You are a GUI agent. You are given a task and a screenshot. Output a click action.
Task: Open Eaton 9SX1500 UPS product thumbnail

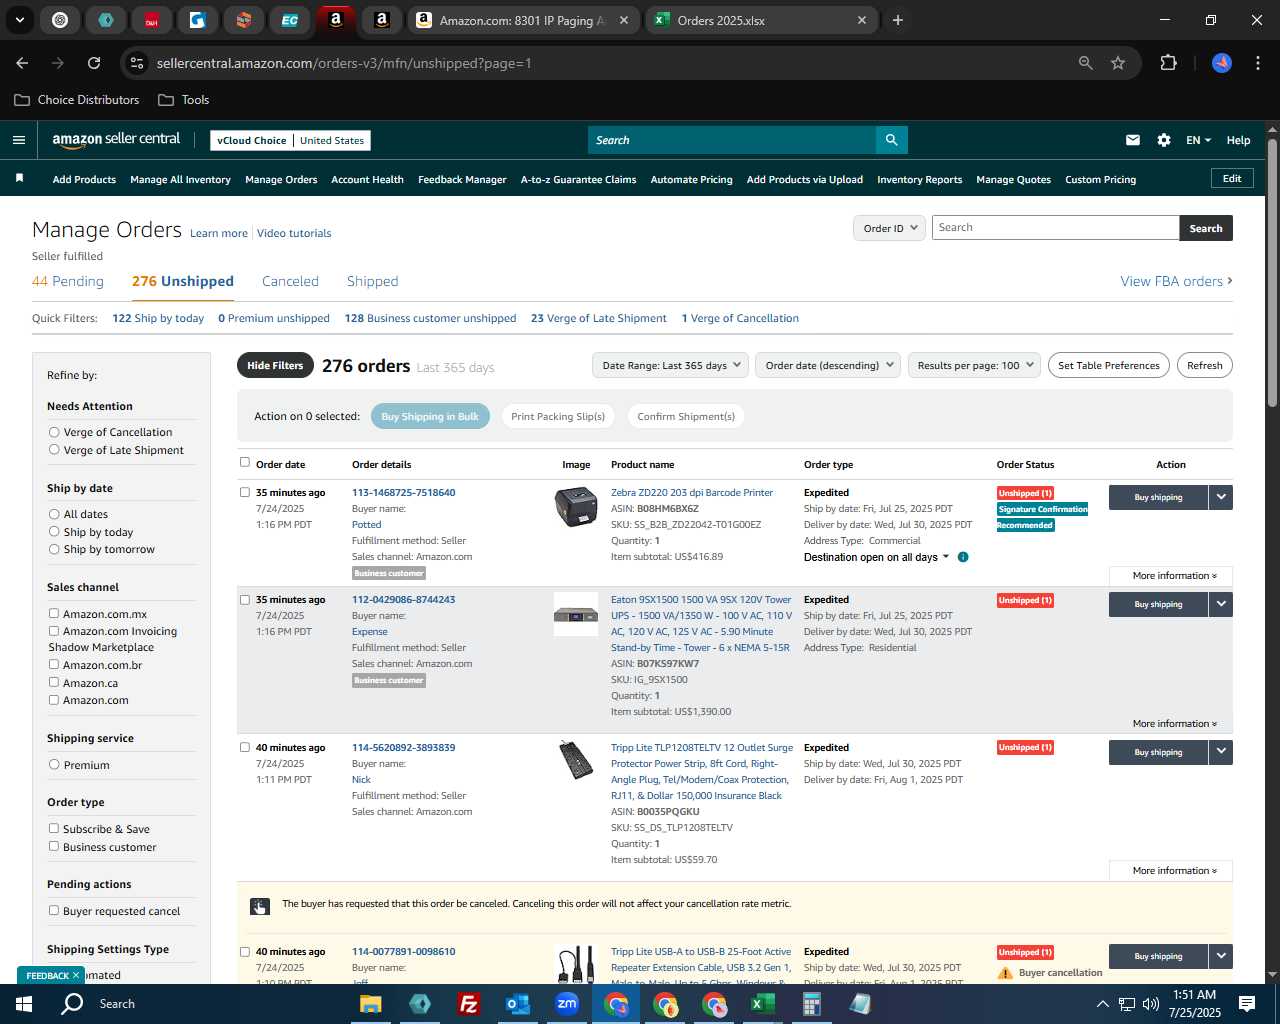(576, 614)
